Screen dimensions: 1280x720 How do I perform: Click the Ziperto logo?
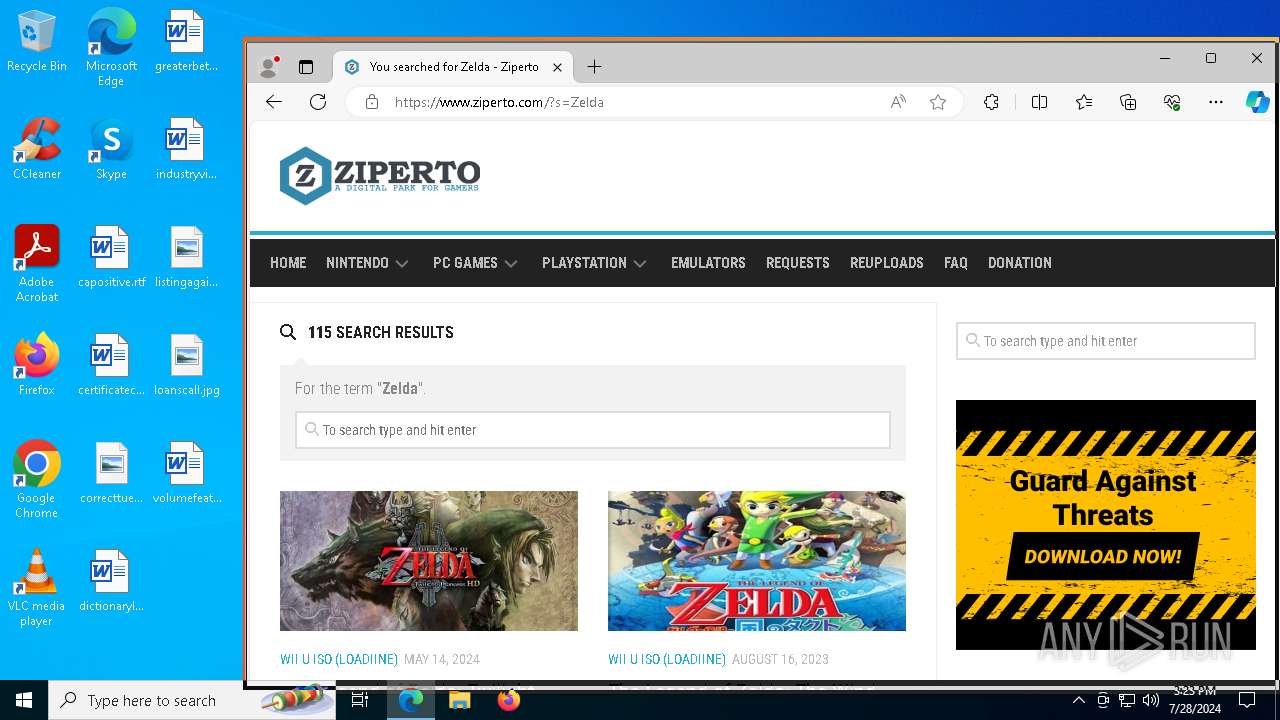tap(380, 175)
